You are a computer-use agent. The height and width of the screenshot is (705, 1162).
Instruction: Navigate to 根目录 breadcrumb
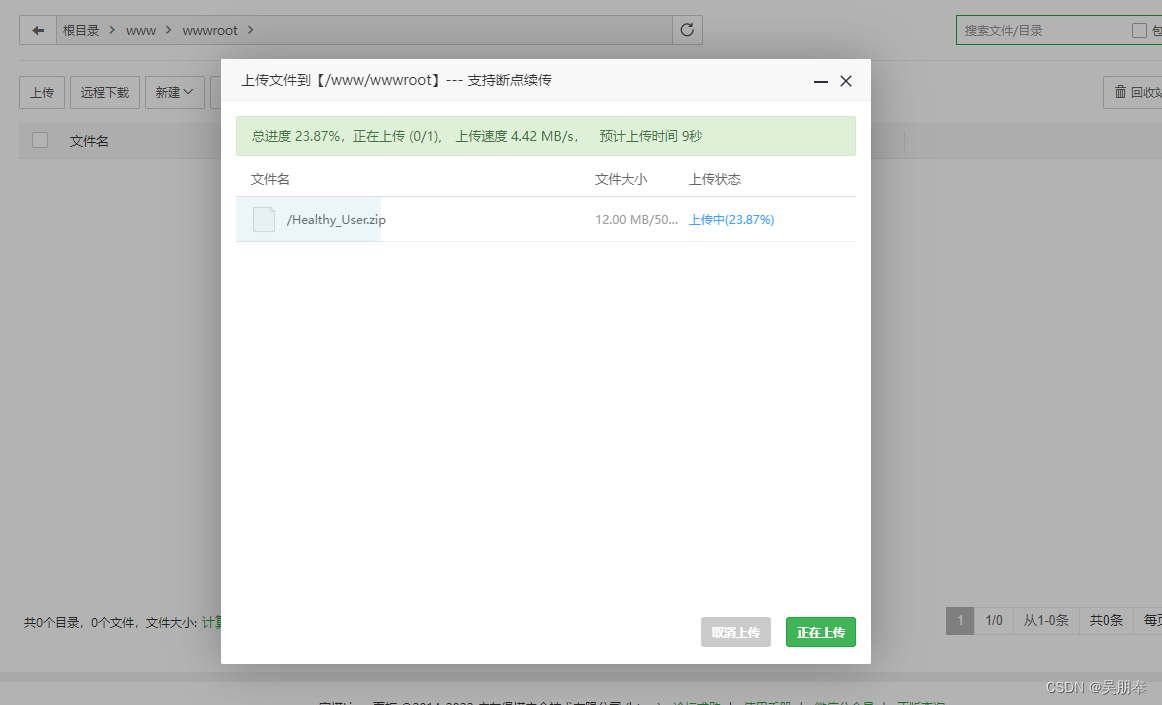pos(81,30)
